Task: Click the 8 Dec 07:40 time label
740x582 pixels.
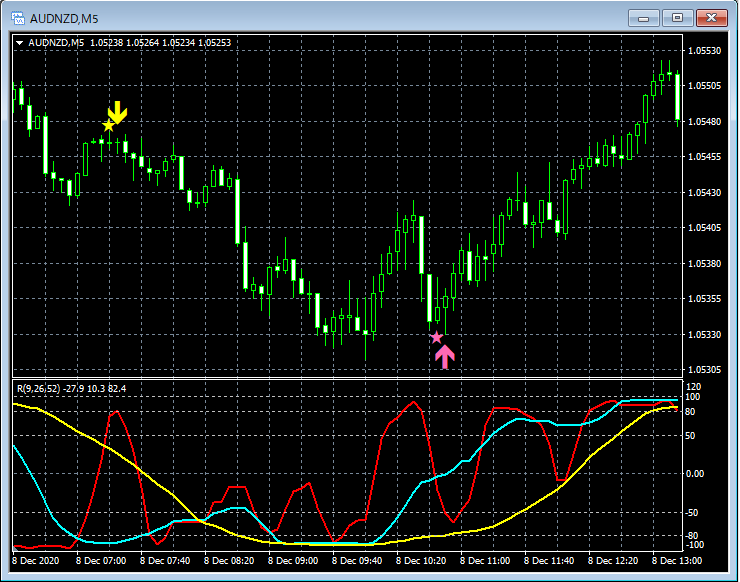Action: pos(165,561)
